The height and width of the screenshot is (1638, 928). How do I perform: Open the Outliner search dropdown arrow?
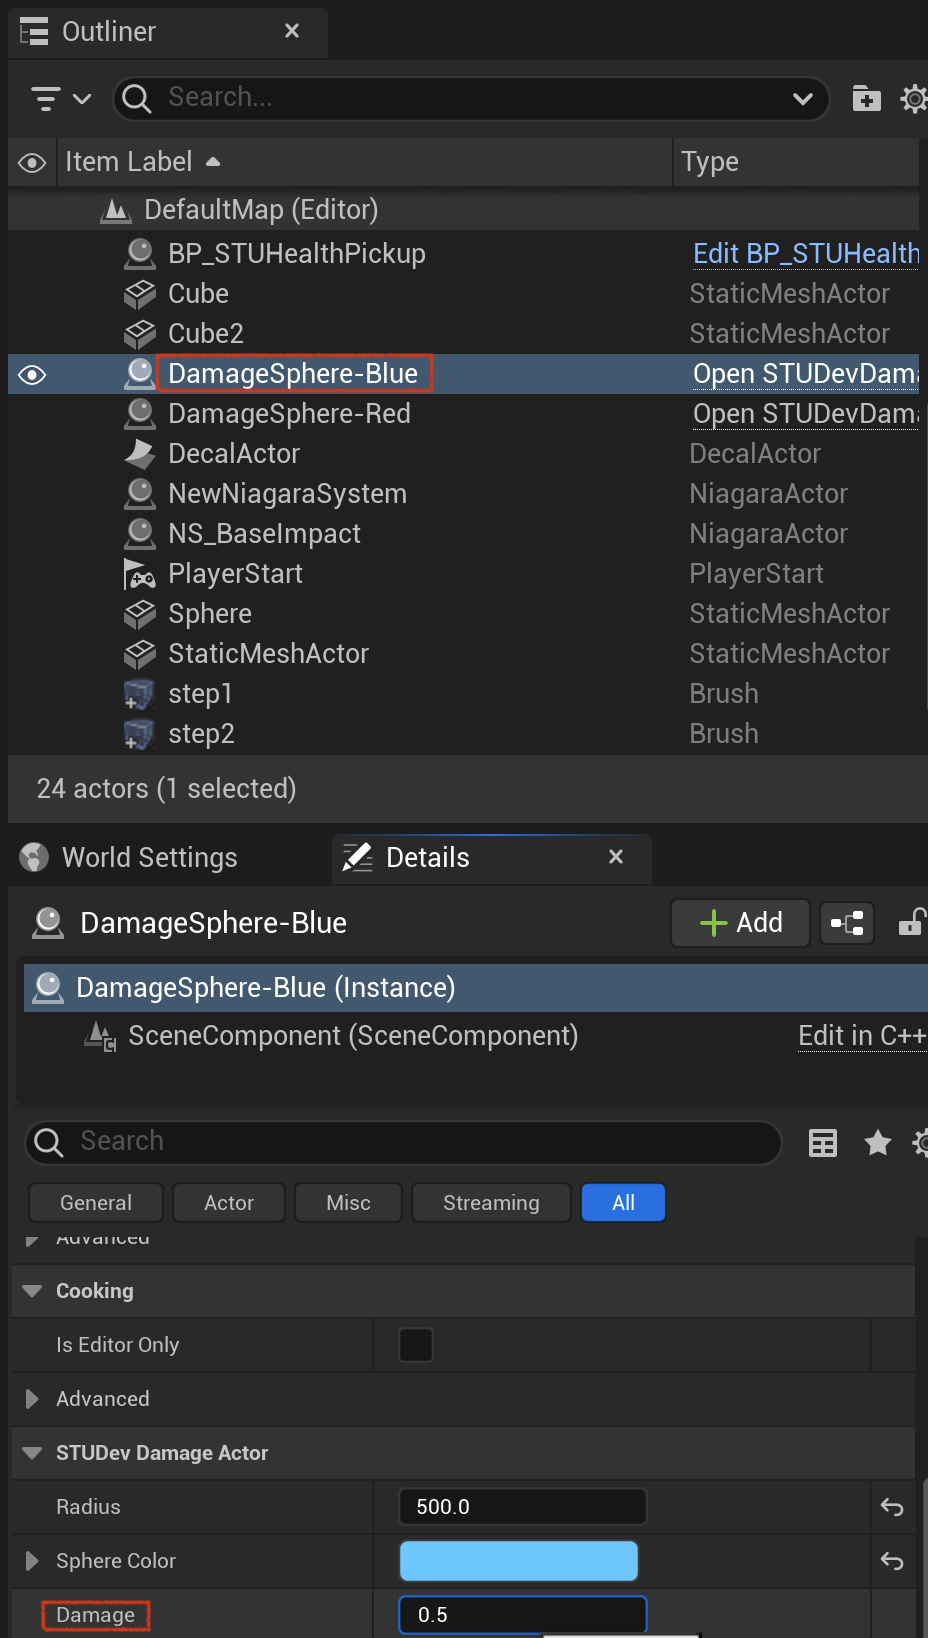coord(802,99)
